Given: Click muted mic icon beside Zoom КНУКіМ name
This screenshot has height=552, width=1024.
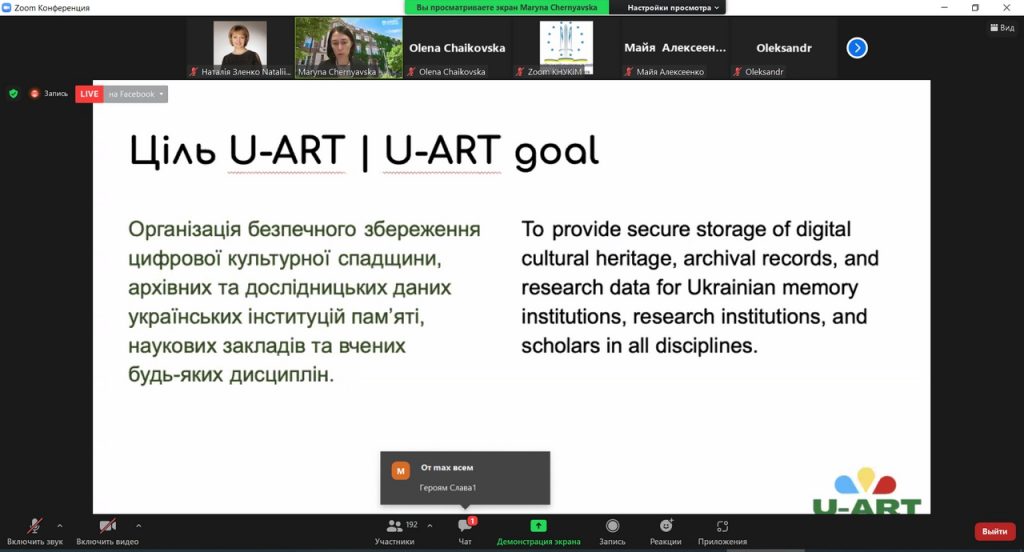Looking at the screenshot, I should 520,72.
